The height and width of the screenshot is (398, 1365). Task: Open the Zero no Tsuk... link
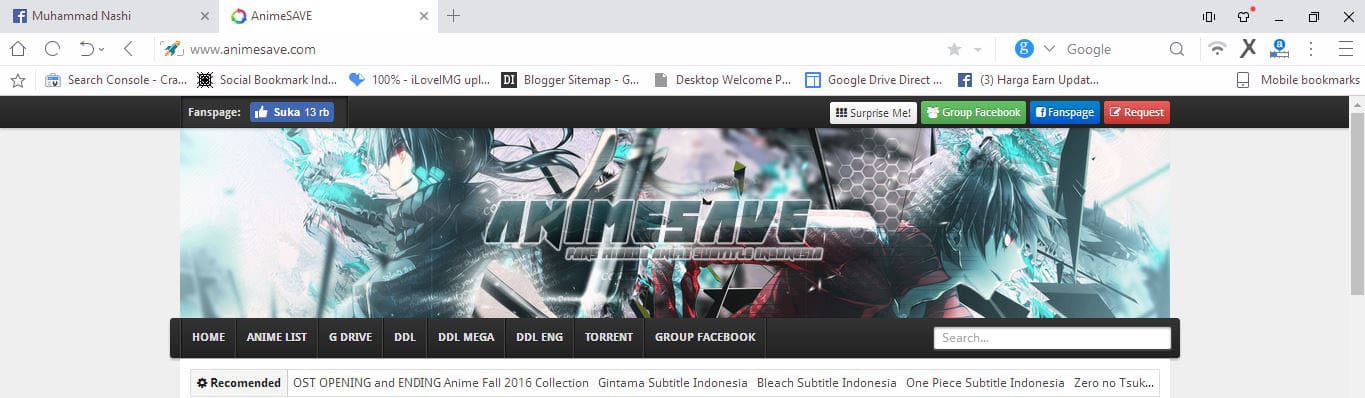click(1114, 383)
